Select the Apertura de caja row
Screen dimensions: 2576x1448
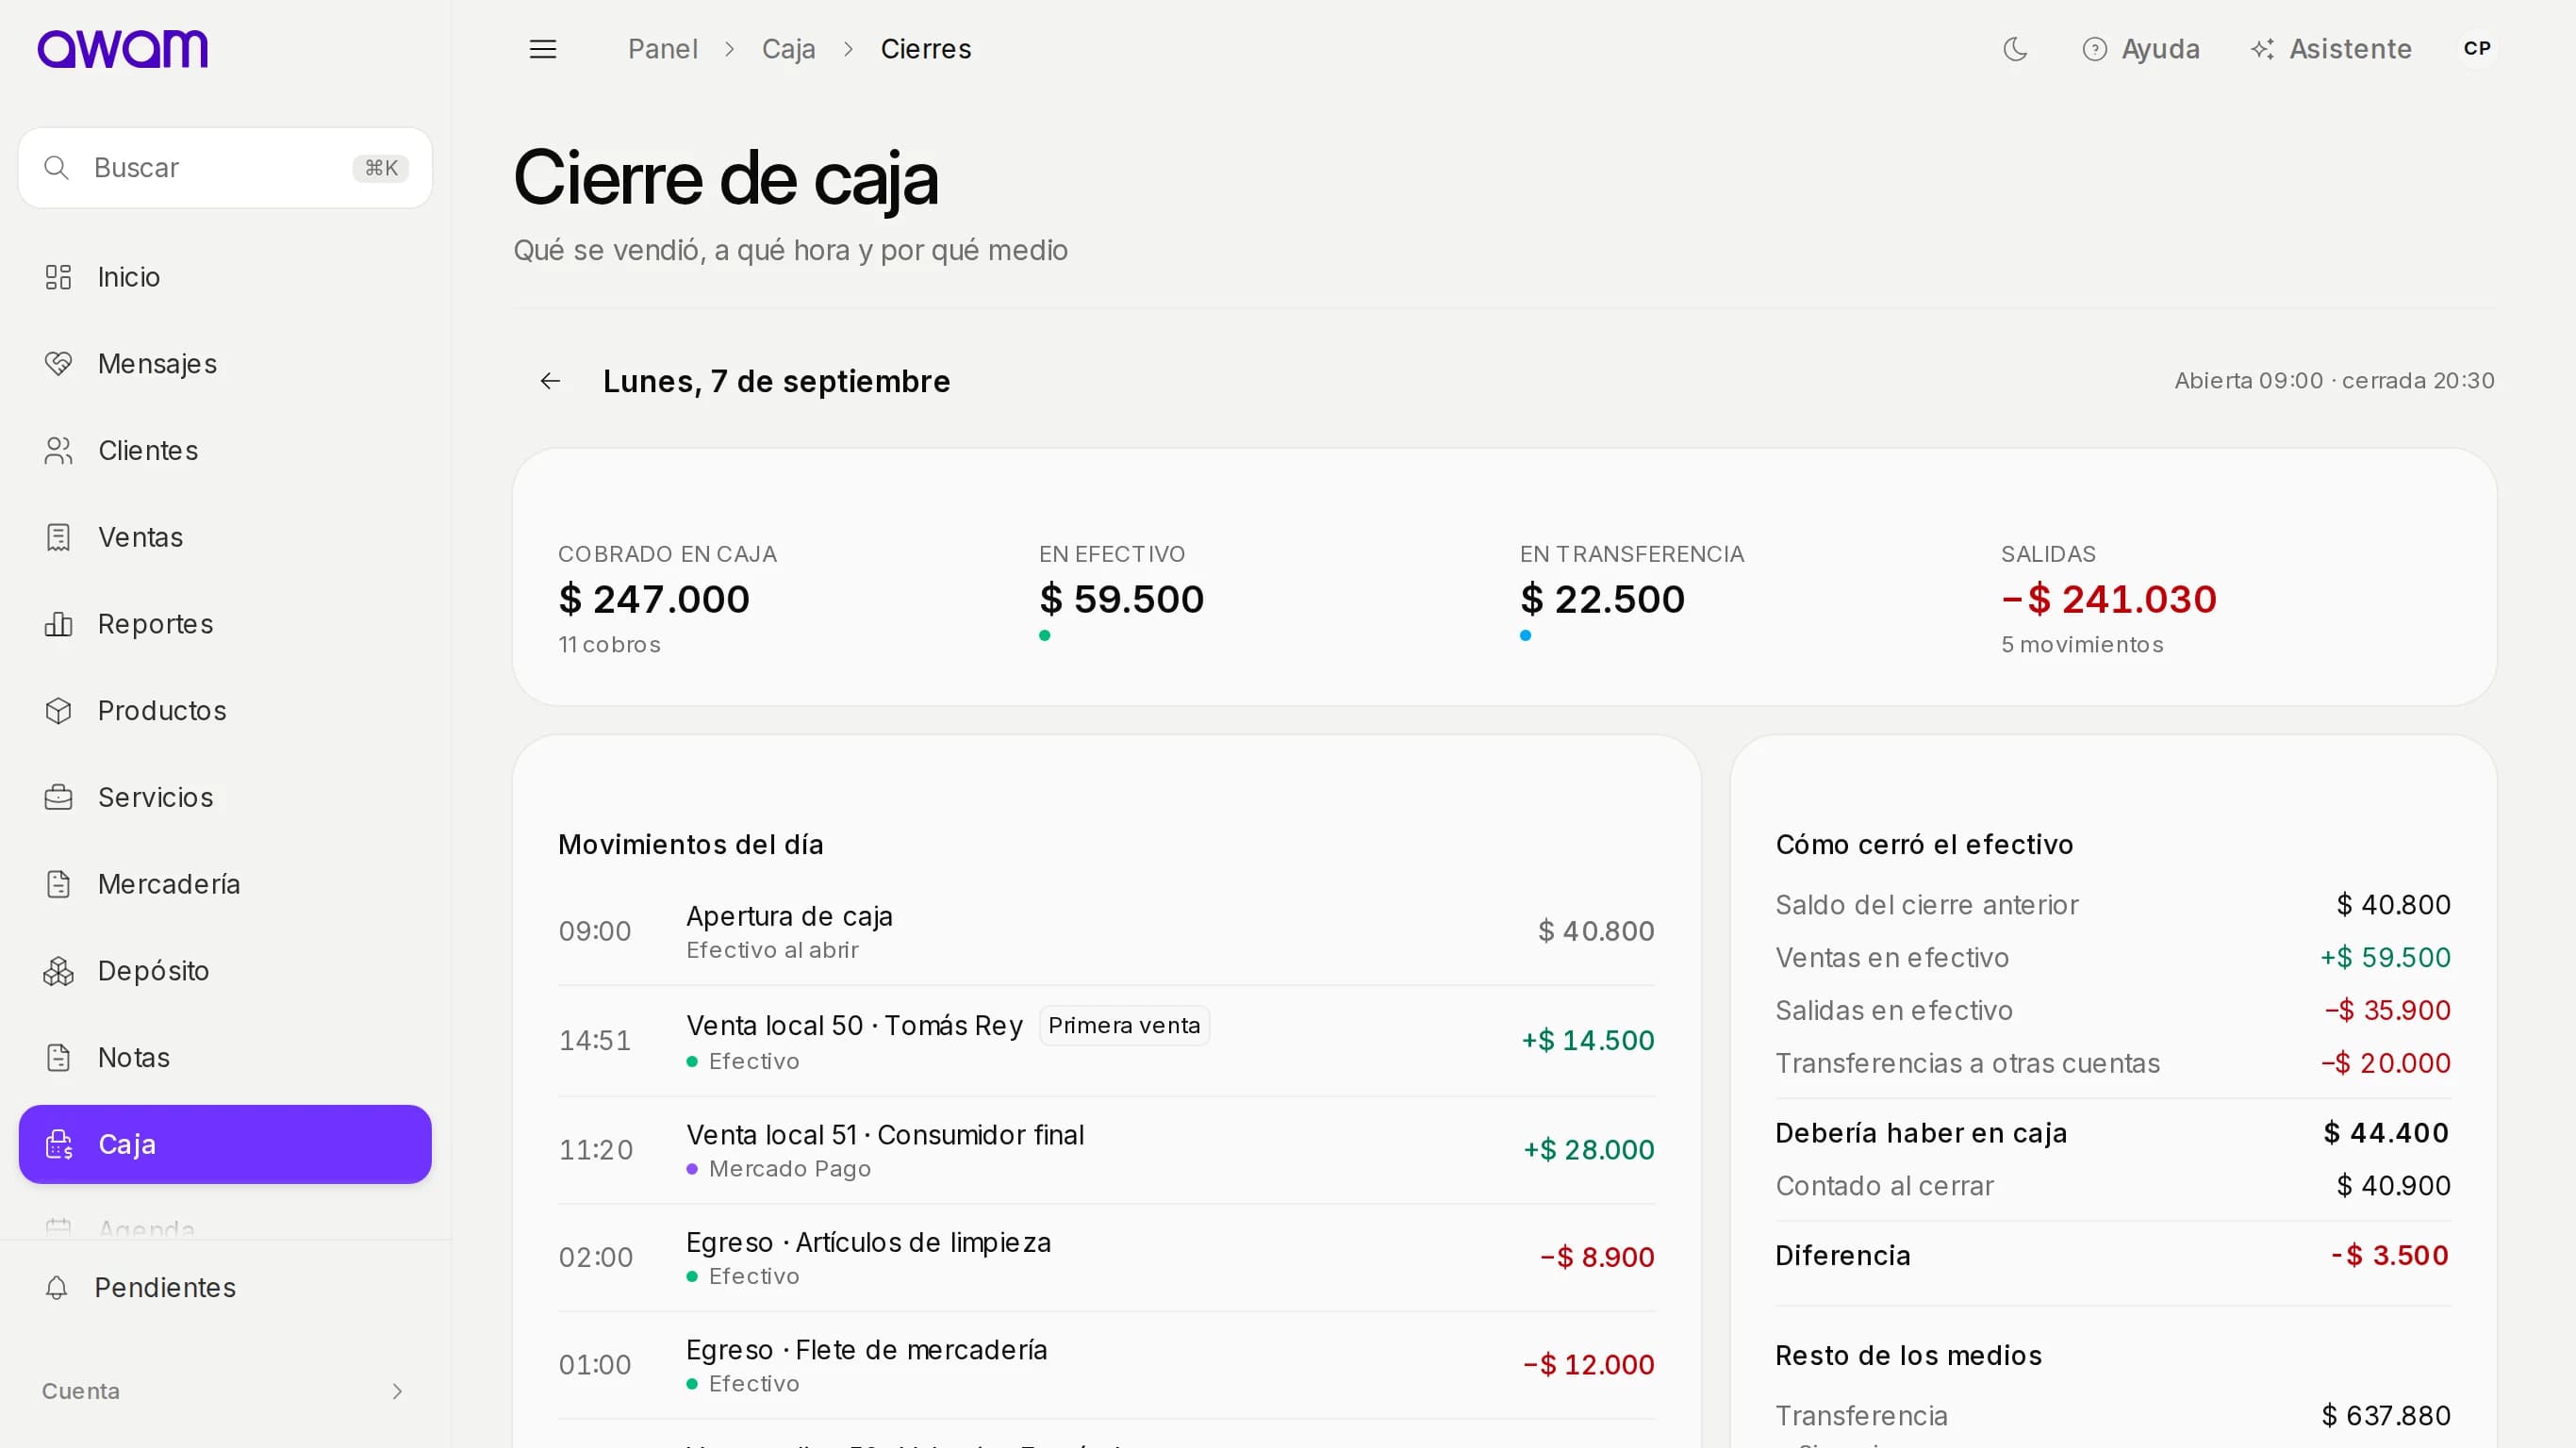click(x=1106, y=931)
